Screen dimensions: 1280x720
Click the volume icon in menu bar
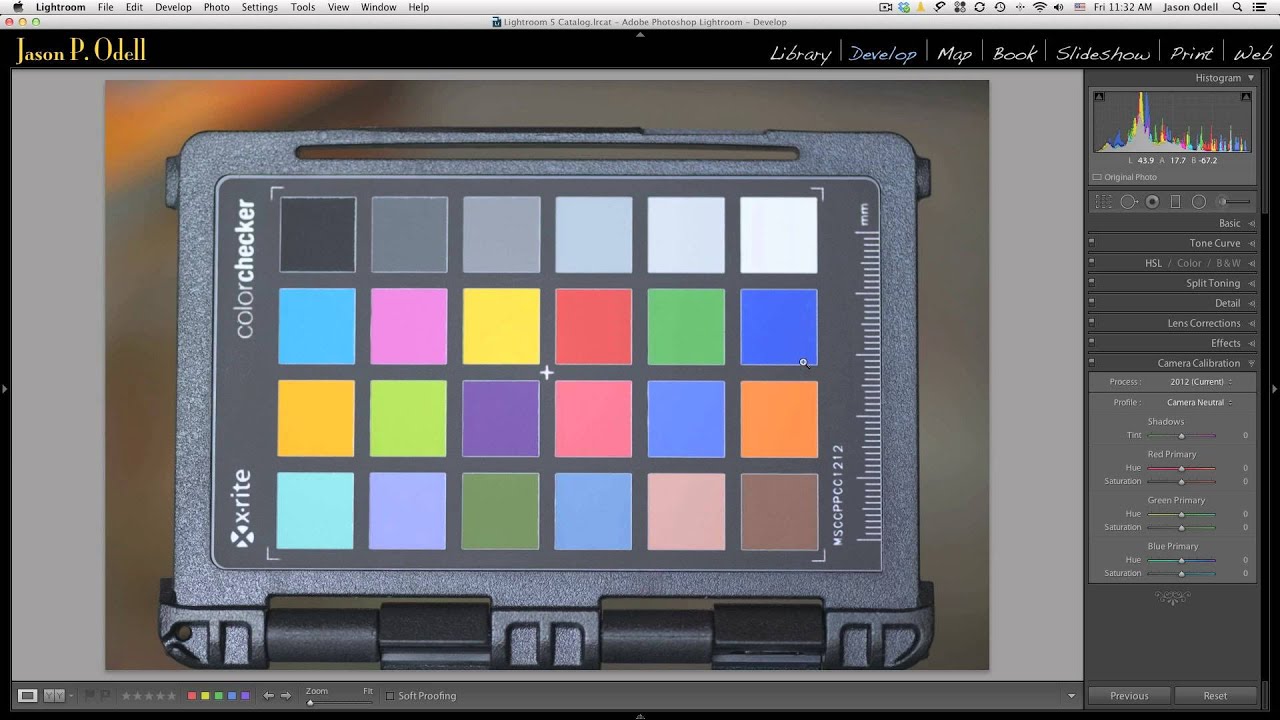click(1058, 7)
